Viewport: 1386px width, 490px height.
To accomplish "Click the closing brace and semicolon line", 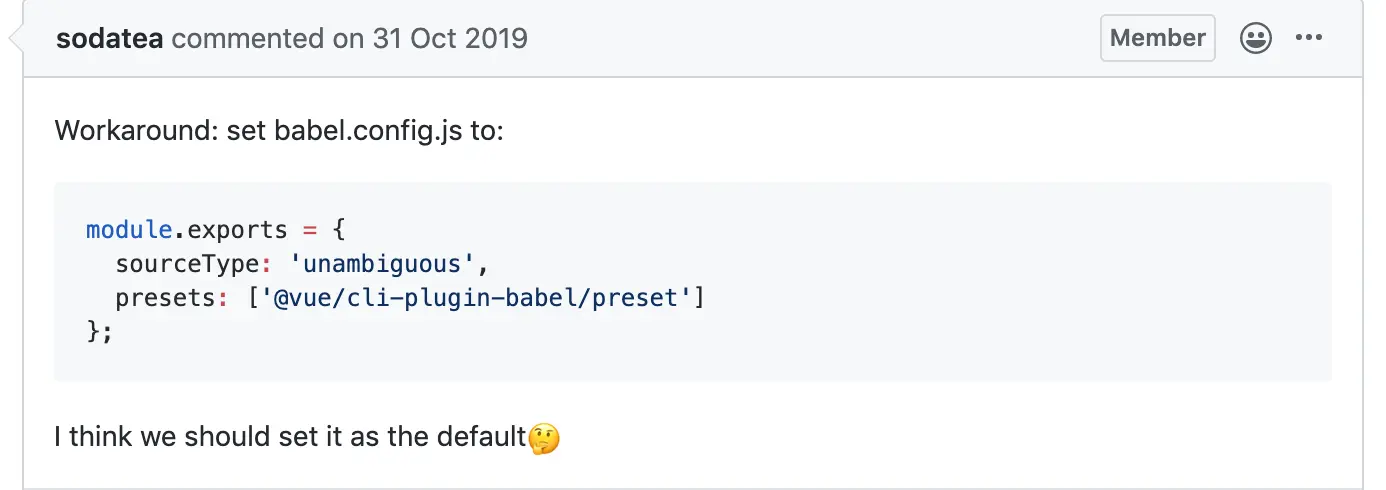I will coord(100,332).
